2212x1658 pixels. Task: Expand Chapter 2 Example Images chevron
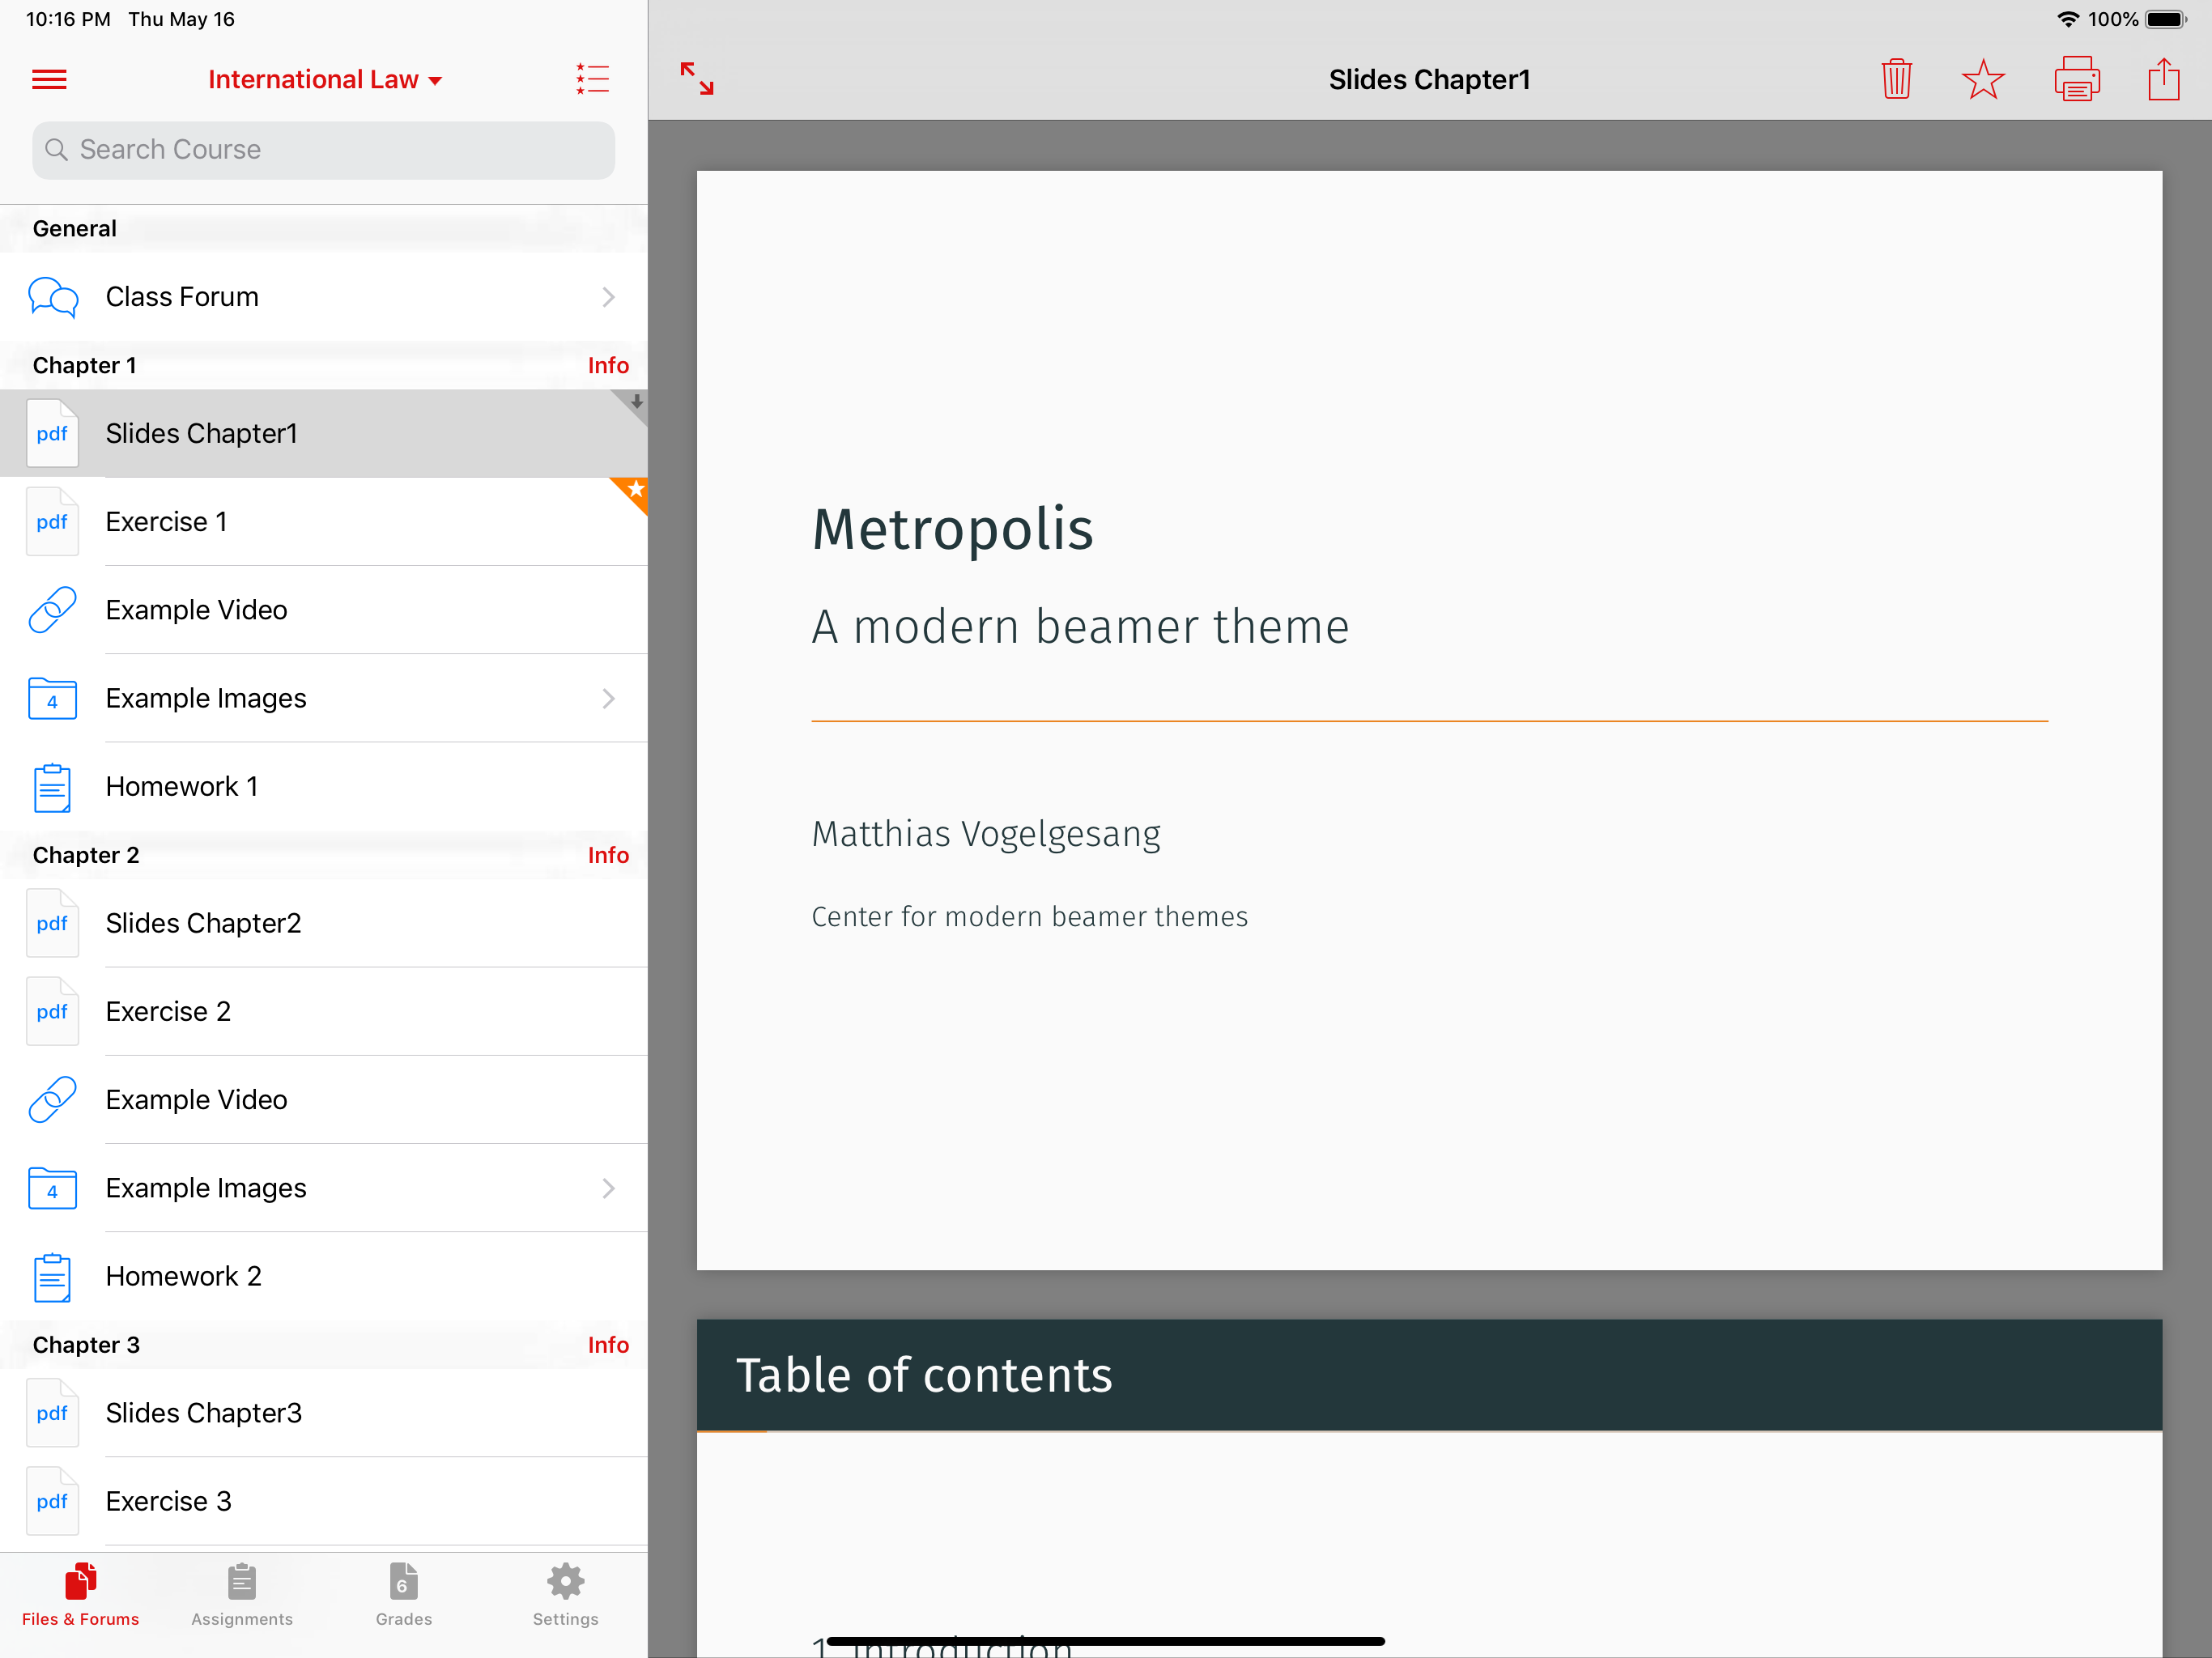pos(608,1188)
